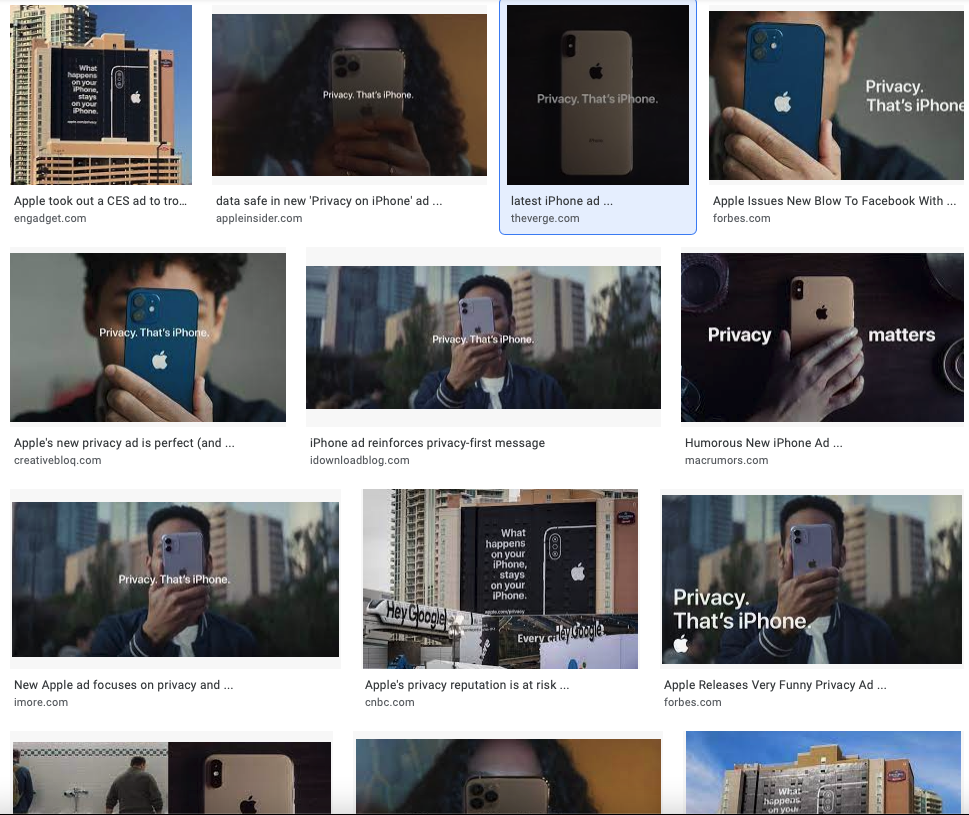
Task: Click the engadget.com source label
Action: 50,218
